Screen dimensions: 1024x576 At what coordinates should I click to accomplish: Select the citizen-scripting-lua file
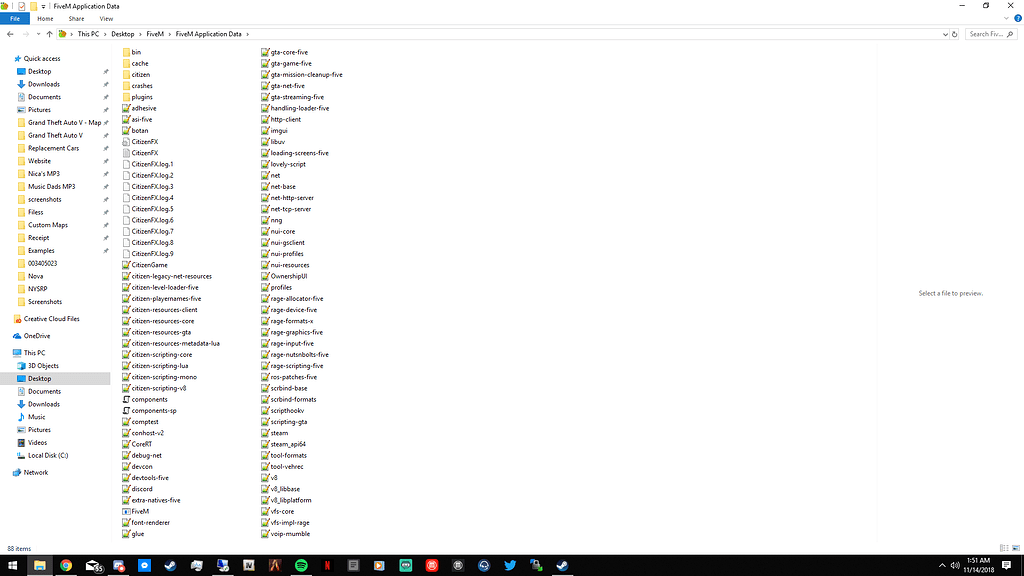[x=155, y=366]
